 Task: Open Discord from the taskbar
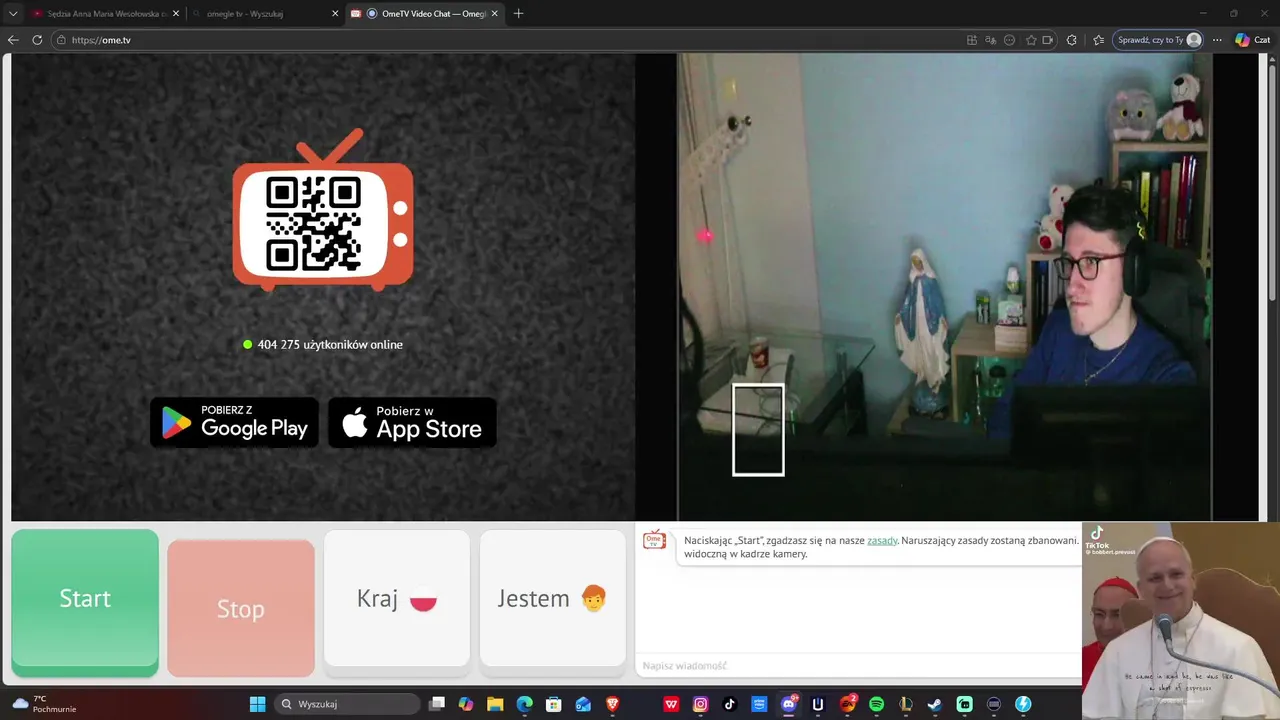click(x=789, y=704)
